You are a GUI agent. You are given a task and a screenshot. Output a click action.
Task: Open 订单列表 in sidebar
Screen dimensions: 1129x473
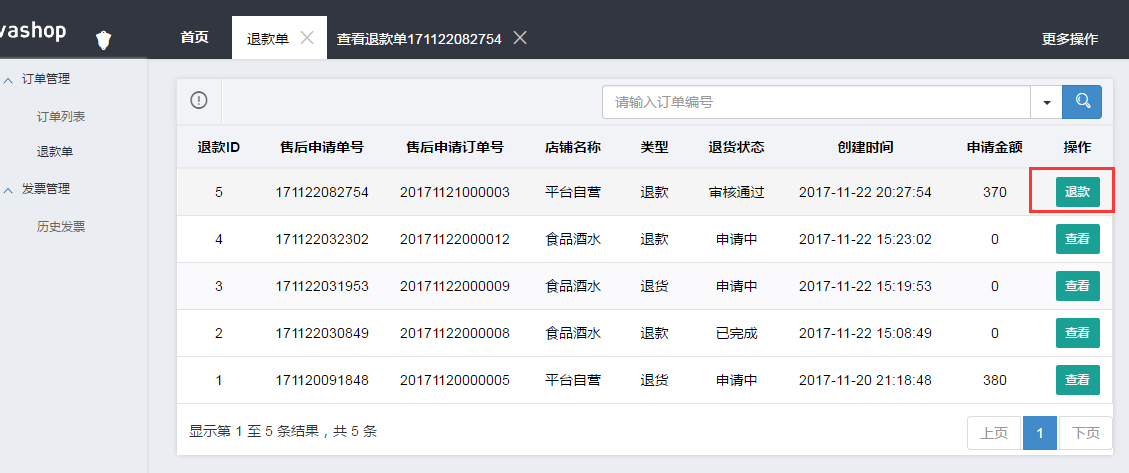point(61,117)
